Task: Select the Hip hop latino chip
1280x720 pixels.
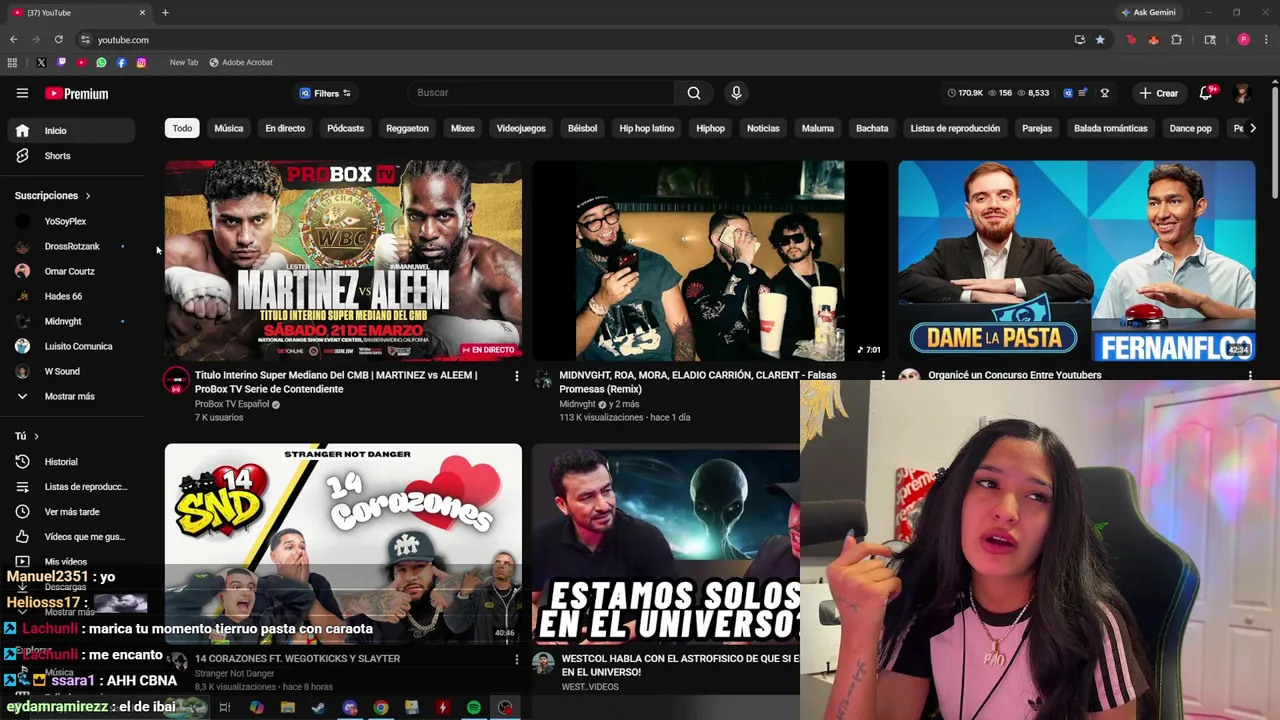Action: point(647,128)
